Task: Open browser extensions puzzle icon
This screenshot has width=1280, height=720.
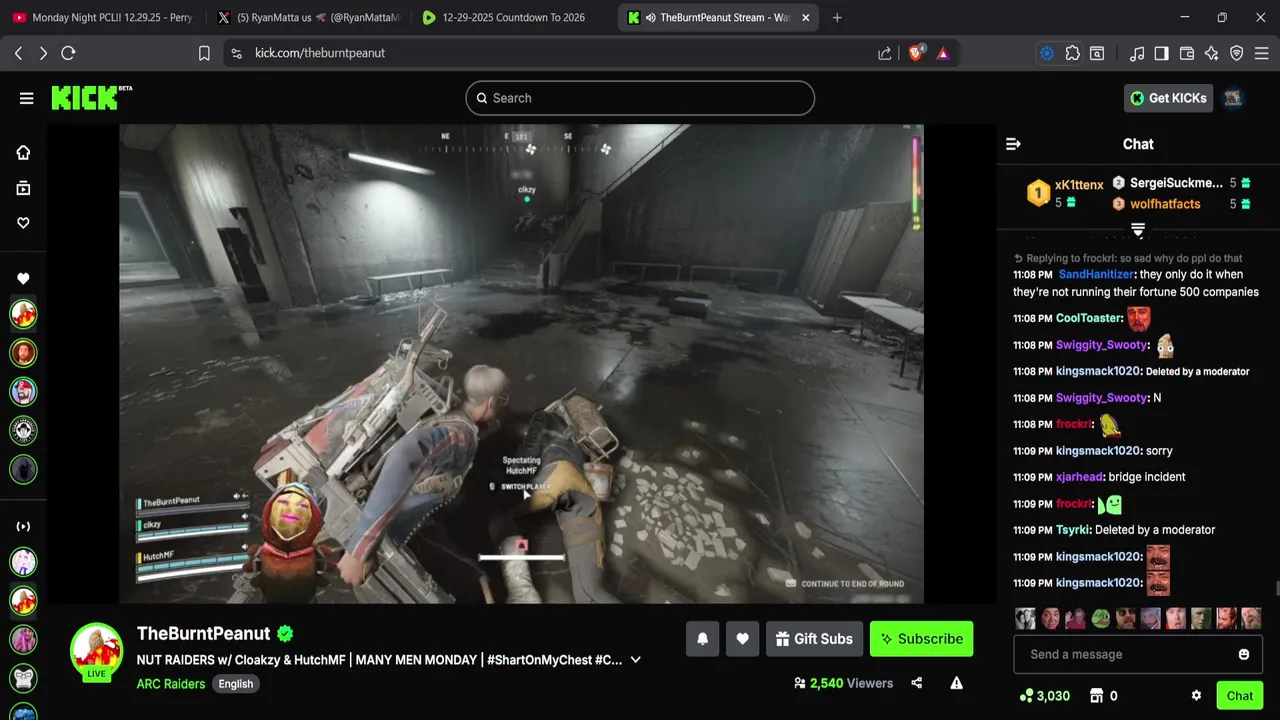Action: pos(1073,53)
